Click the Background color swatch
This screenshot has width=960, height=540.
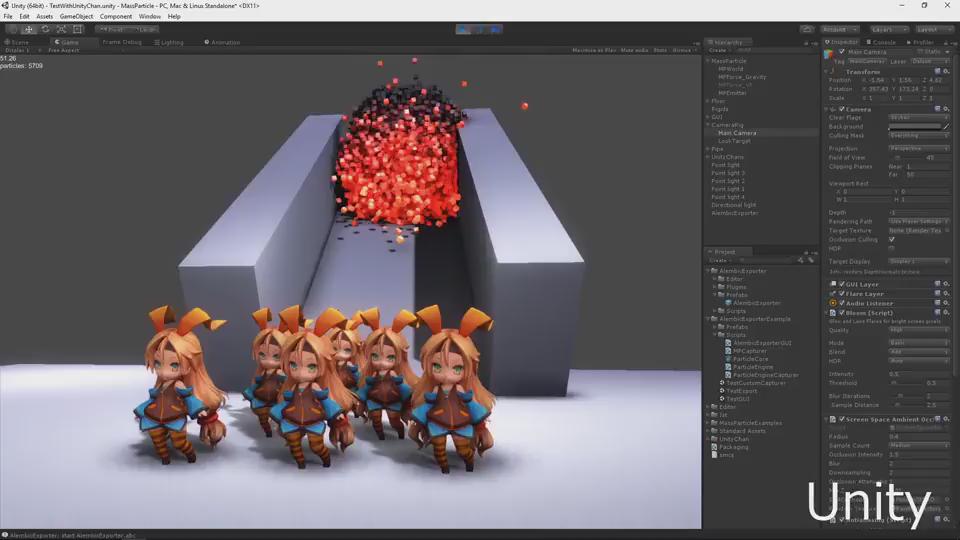[x=915, y=126]
